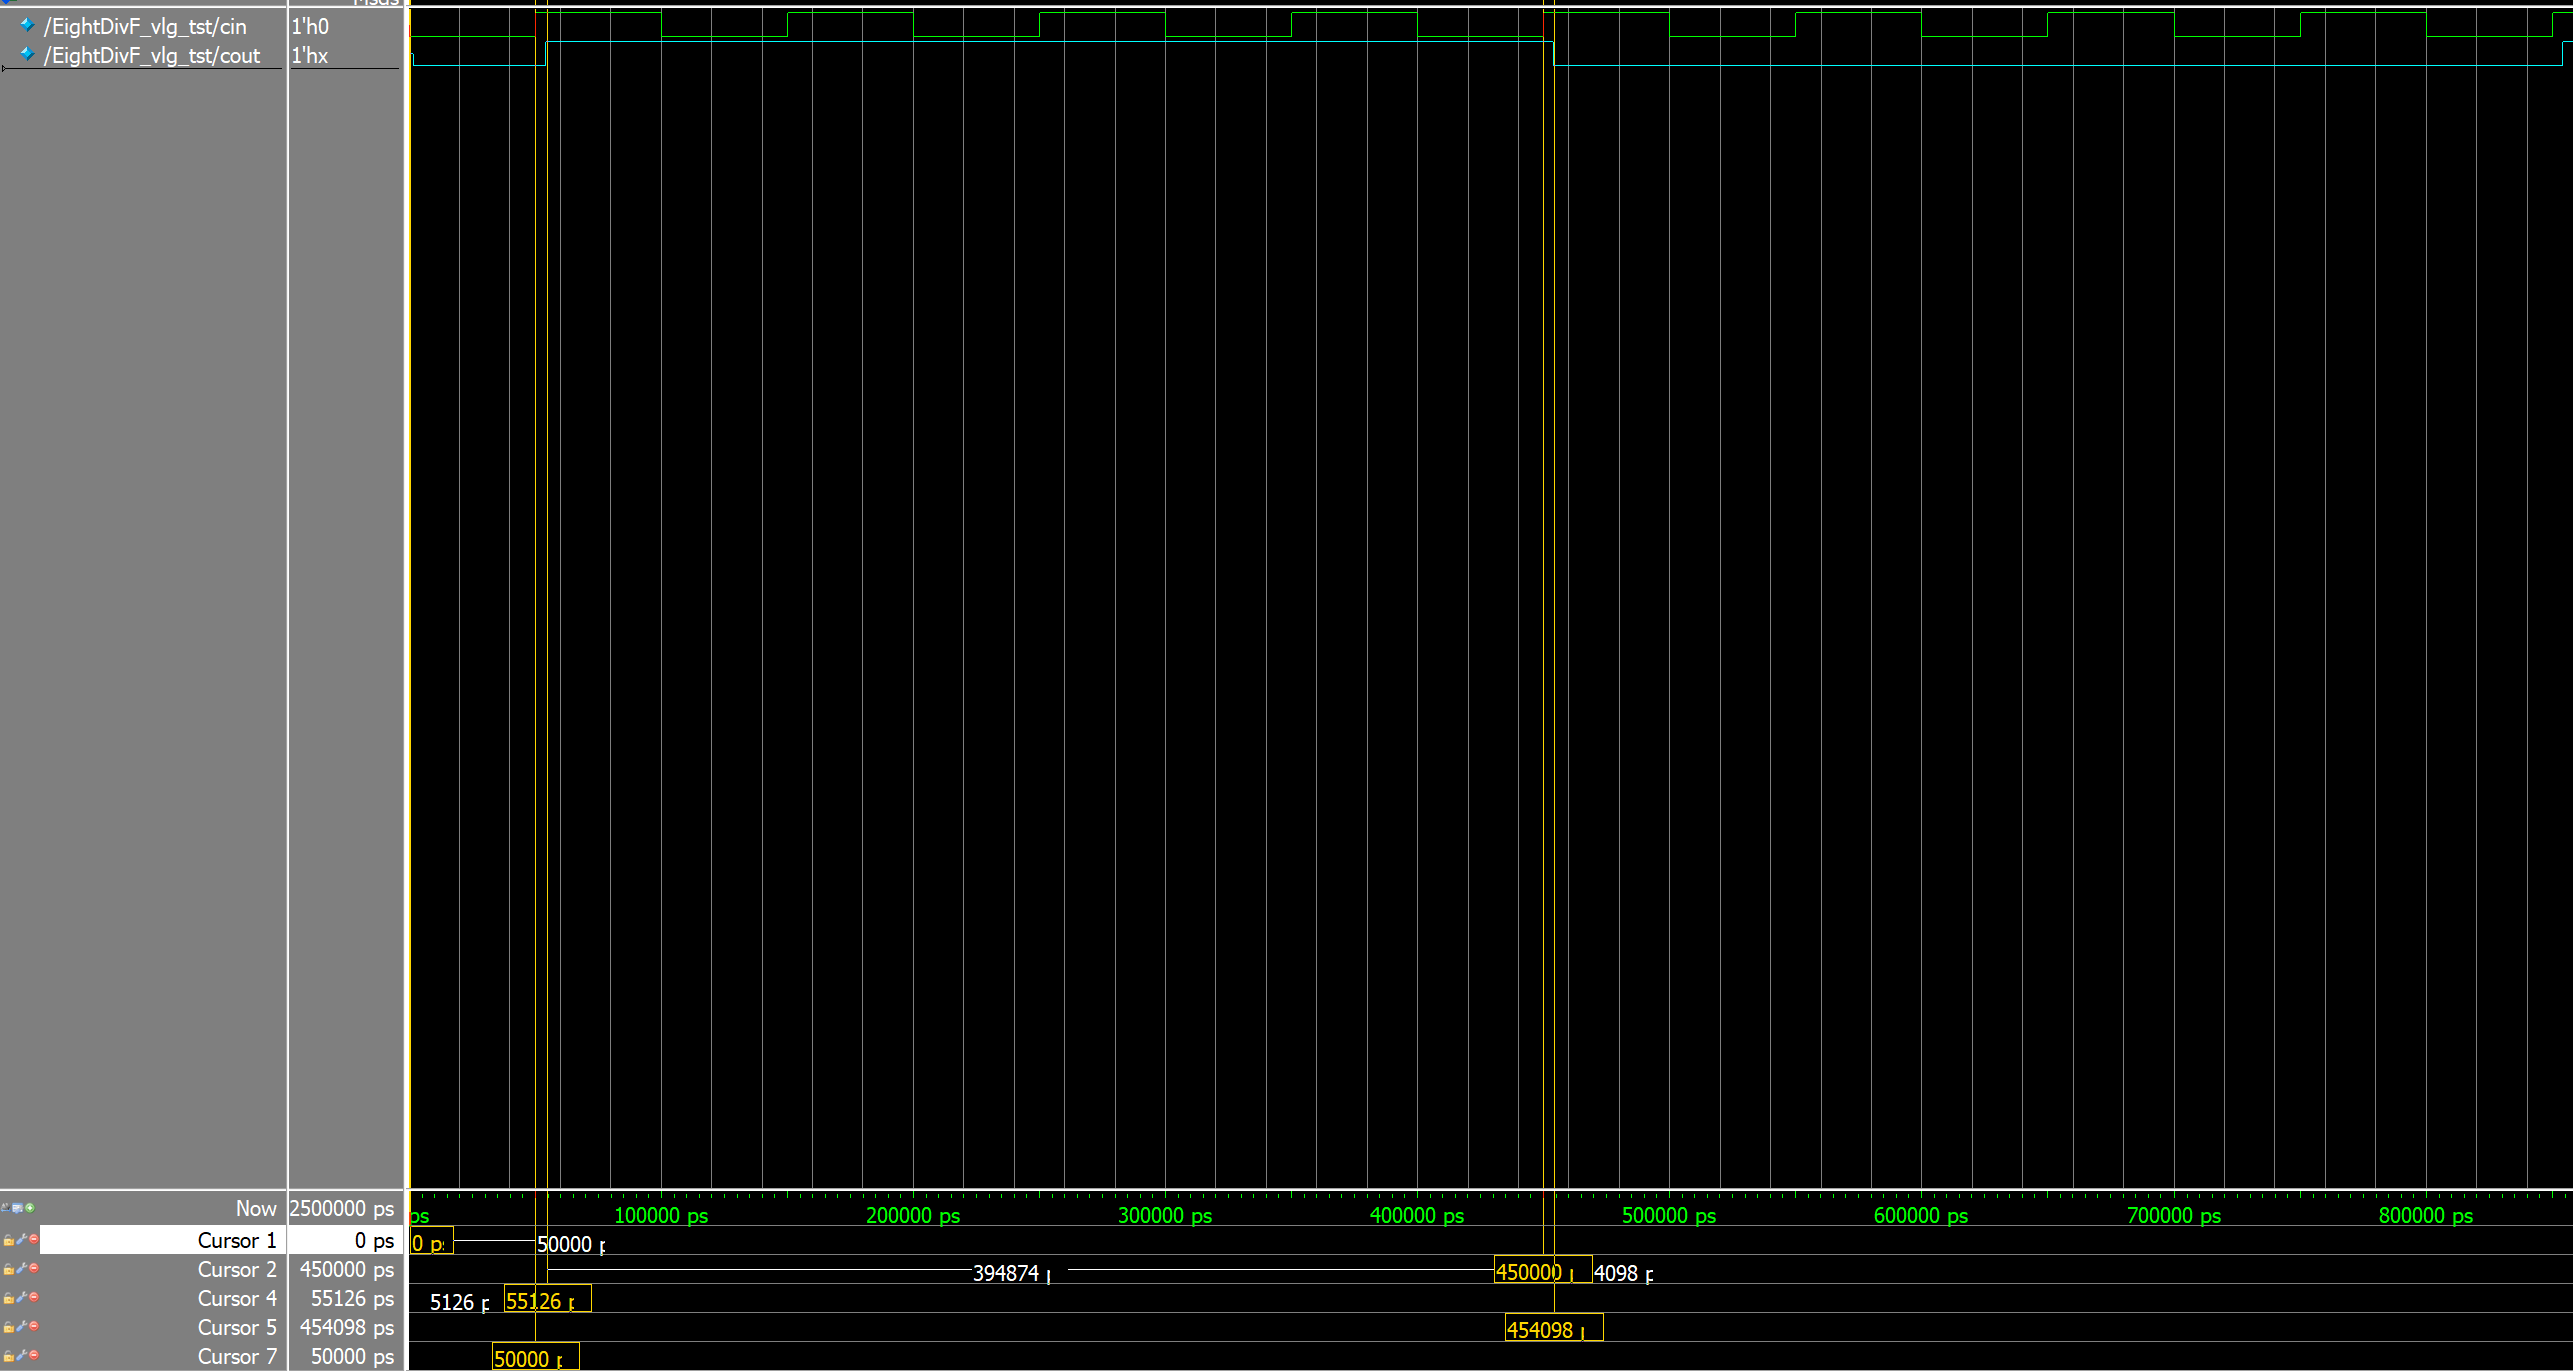The height and width of the screenshot is (1371, 2573).
Task: Toggle the lock on Cursor 1
Action: tap(9, 1240)
